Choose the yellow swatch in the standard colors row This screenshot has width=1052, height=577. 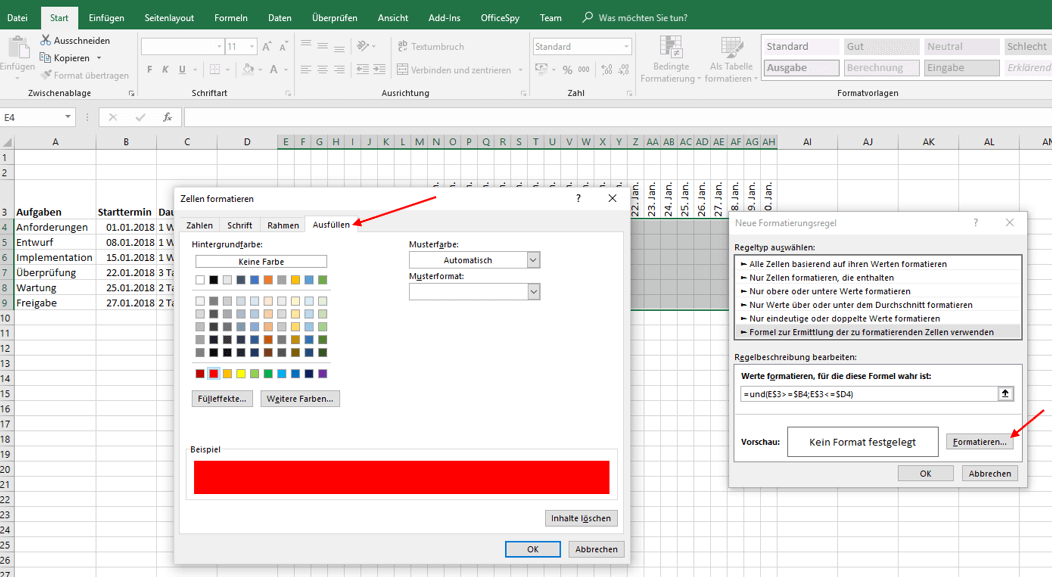(241, 374)
